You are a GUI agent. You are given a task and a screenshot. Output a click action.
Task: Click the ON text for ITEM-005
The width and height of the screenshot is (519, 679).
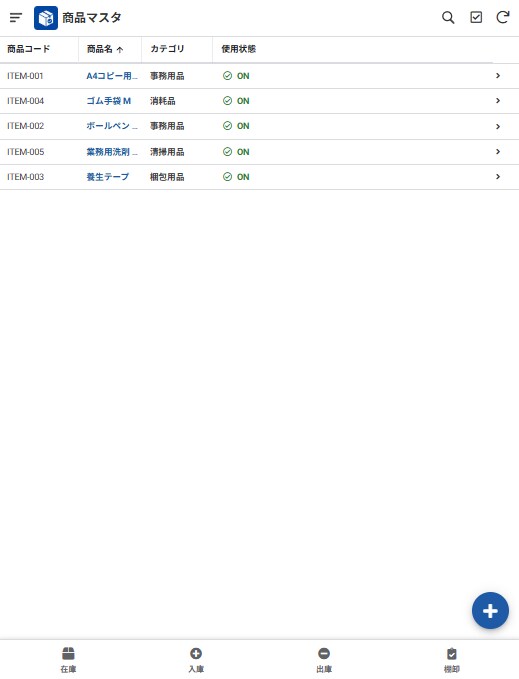coord(243,152)
